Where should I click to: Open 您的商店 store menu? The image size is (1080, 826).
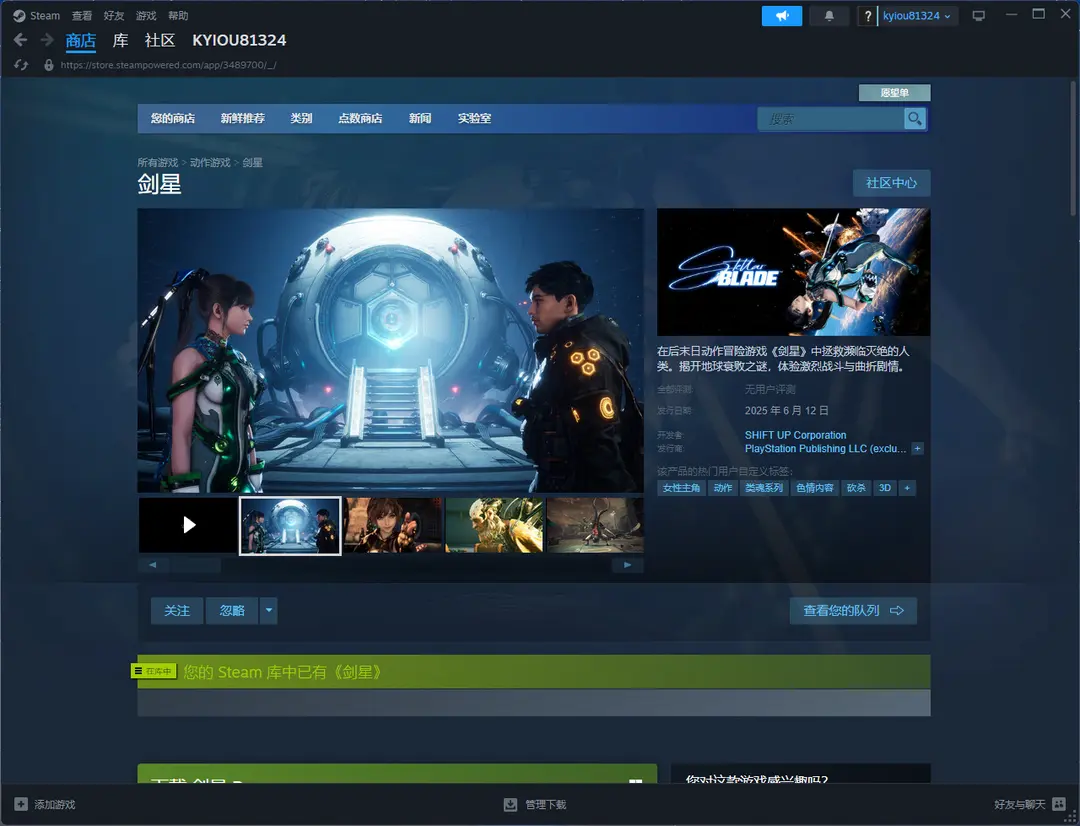tap(173, 118)
